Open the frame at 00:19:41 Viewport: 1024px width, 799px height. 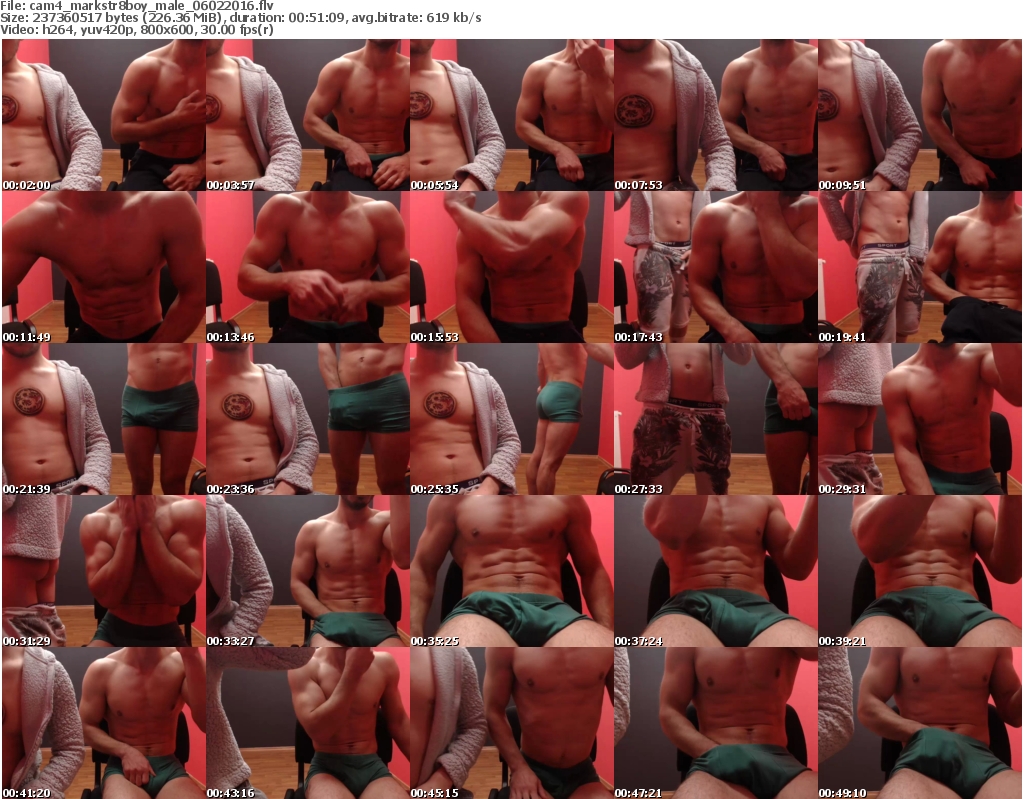pos(920,267)
